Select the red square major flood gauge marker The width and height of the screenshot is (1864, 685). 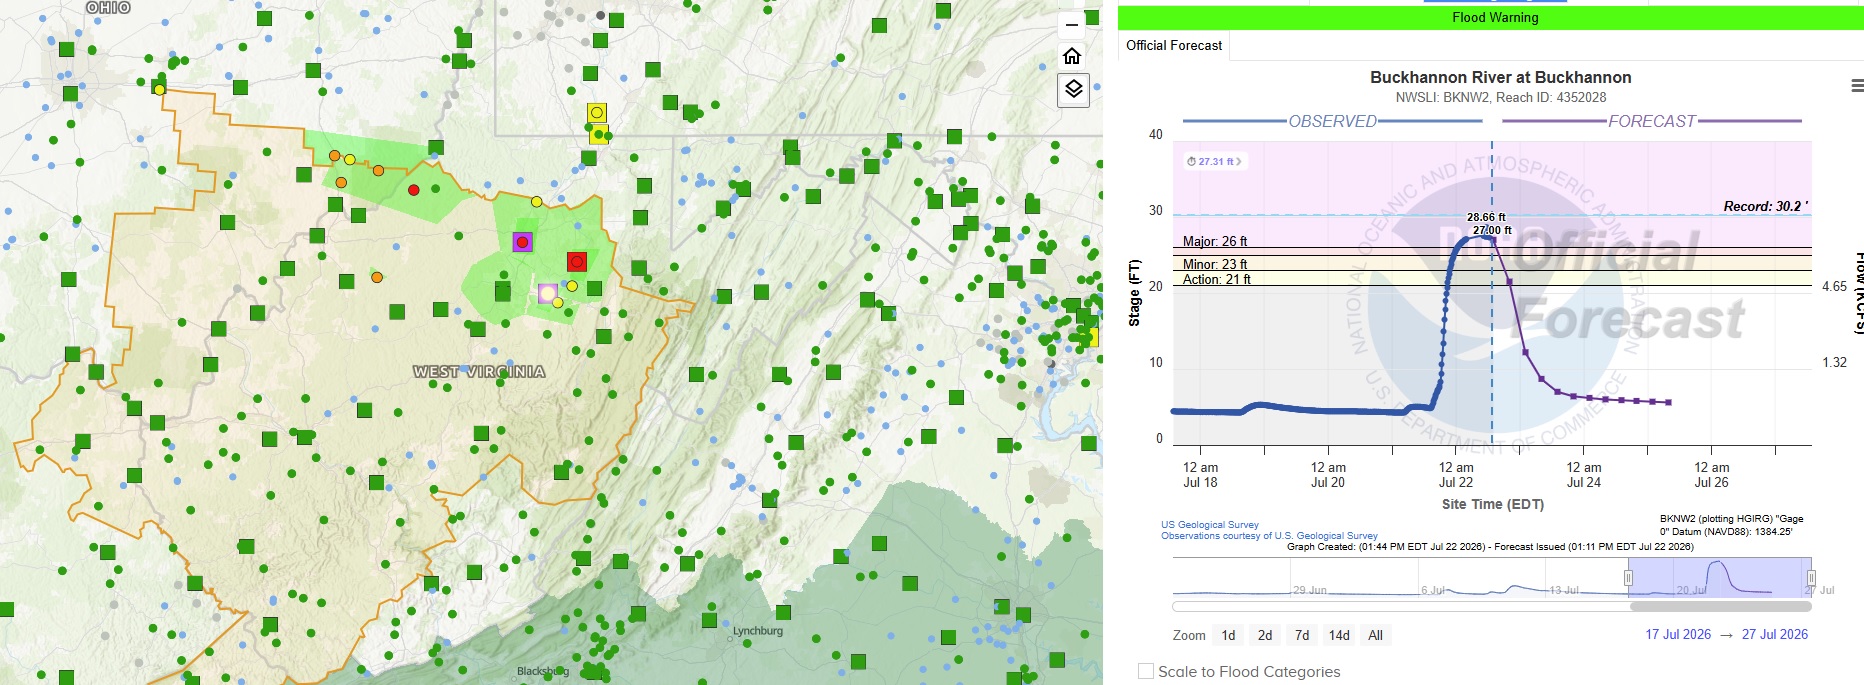577,261
